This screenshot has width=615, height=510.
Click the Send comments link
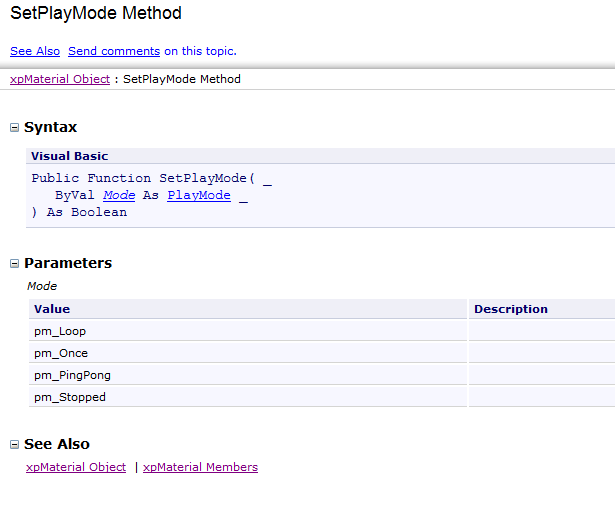coord(114,51)
